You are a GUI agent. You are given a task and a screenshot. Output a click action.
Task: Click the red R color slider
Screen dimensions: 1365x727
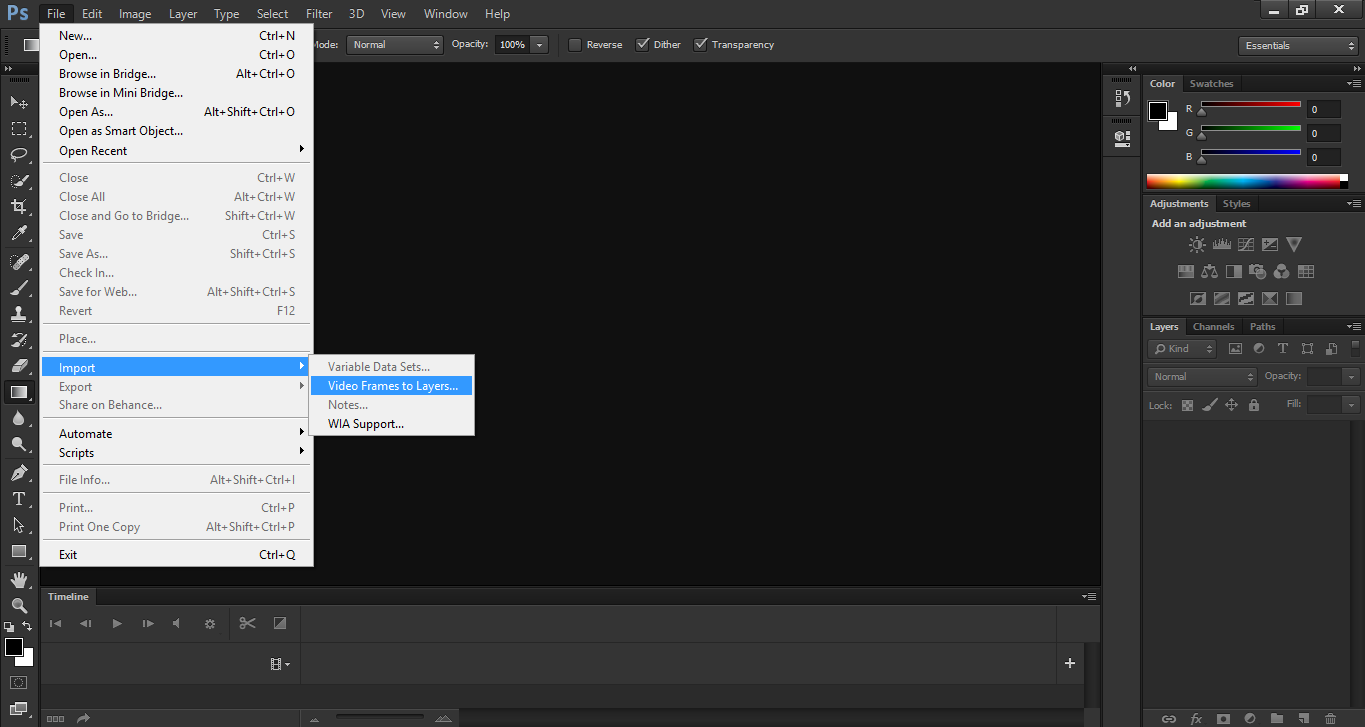click(1250, 104)
